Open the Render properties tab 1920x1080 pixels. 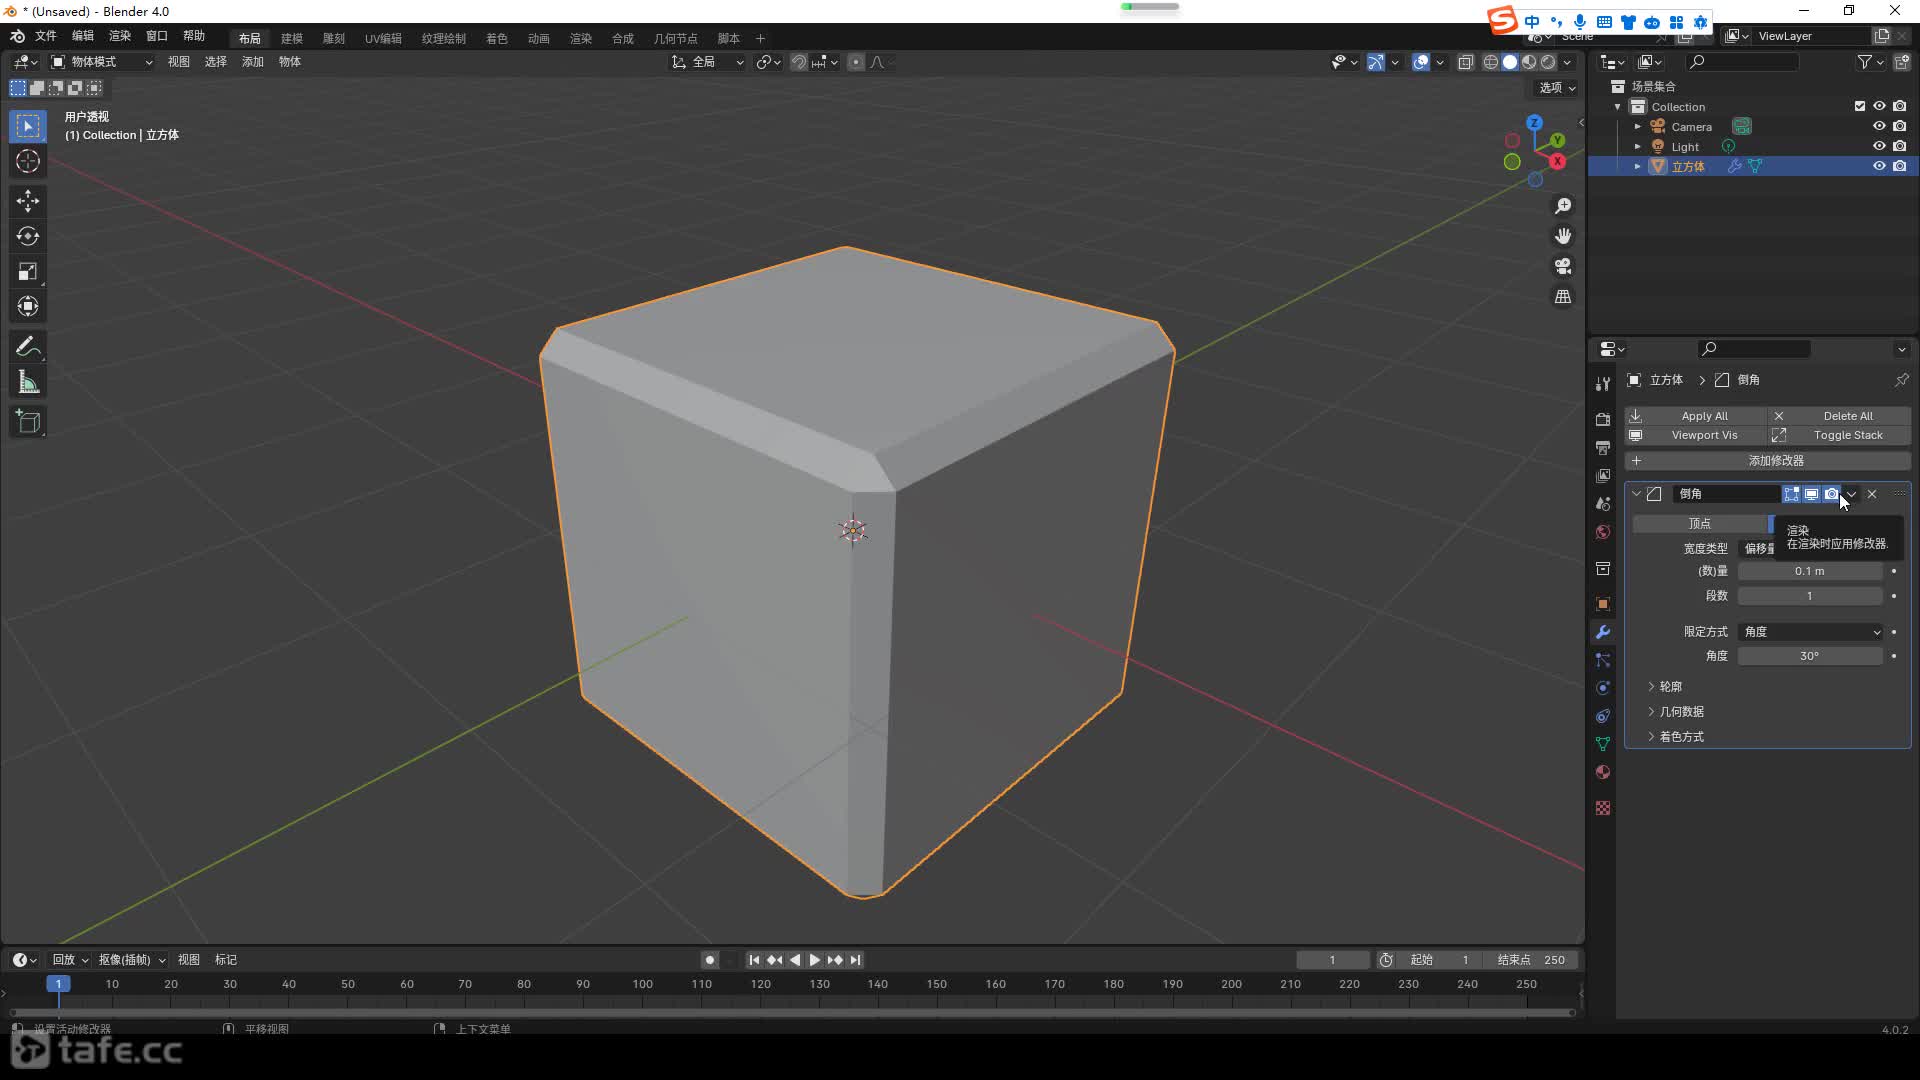click(x=1603, y=419)
